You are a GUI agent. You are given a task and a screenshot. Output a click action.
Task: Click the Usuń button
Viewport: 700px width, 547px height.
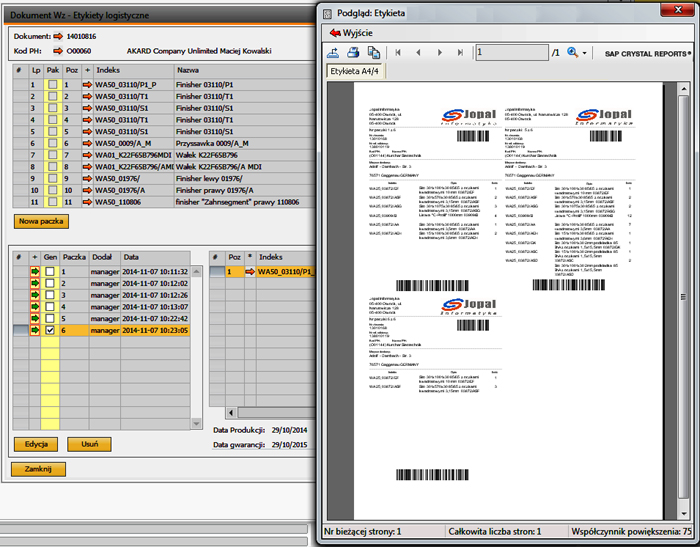tap(89, 444)
